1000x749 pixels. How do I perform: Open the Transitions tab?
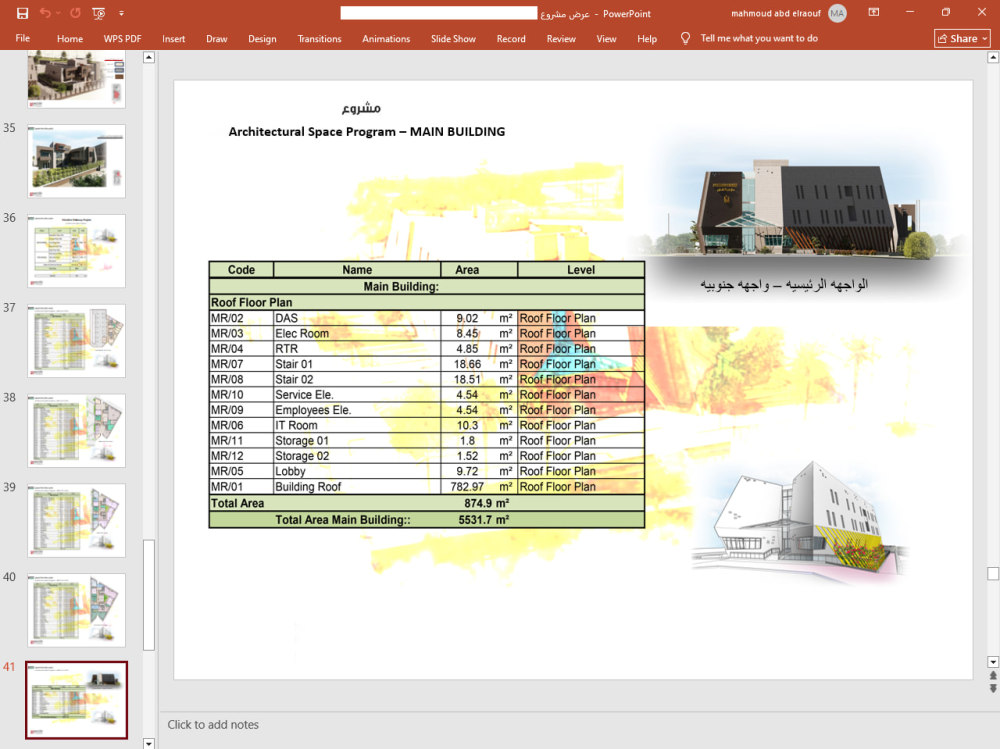[320, 38]
